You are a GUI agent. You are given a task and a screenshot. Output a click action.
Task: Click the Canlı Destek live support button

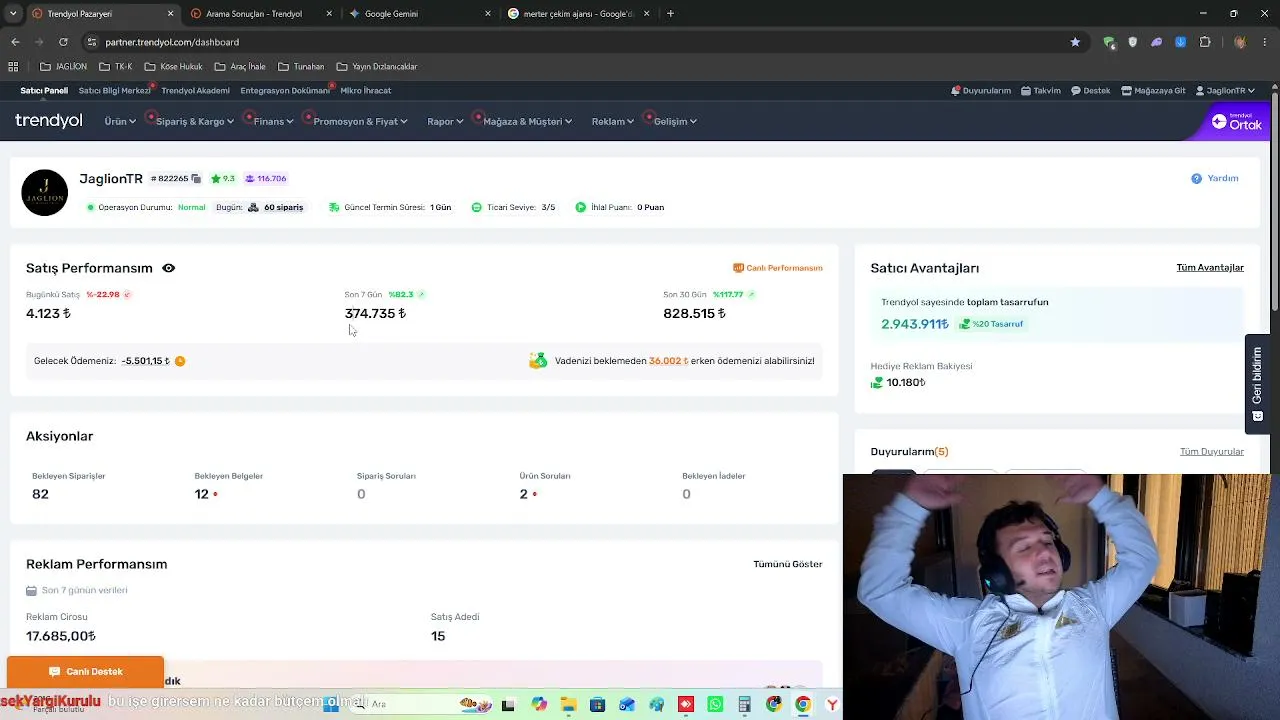point(85,672)
